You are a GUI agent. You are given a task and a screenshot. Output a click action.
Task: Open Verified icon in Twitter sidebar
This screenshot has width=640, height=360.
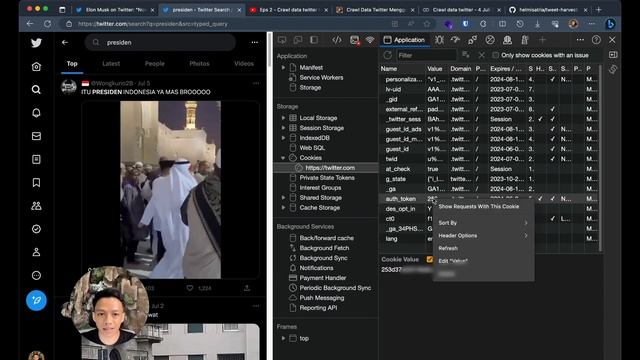coord(36,229)
